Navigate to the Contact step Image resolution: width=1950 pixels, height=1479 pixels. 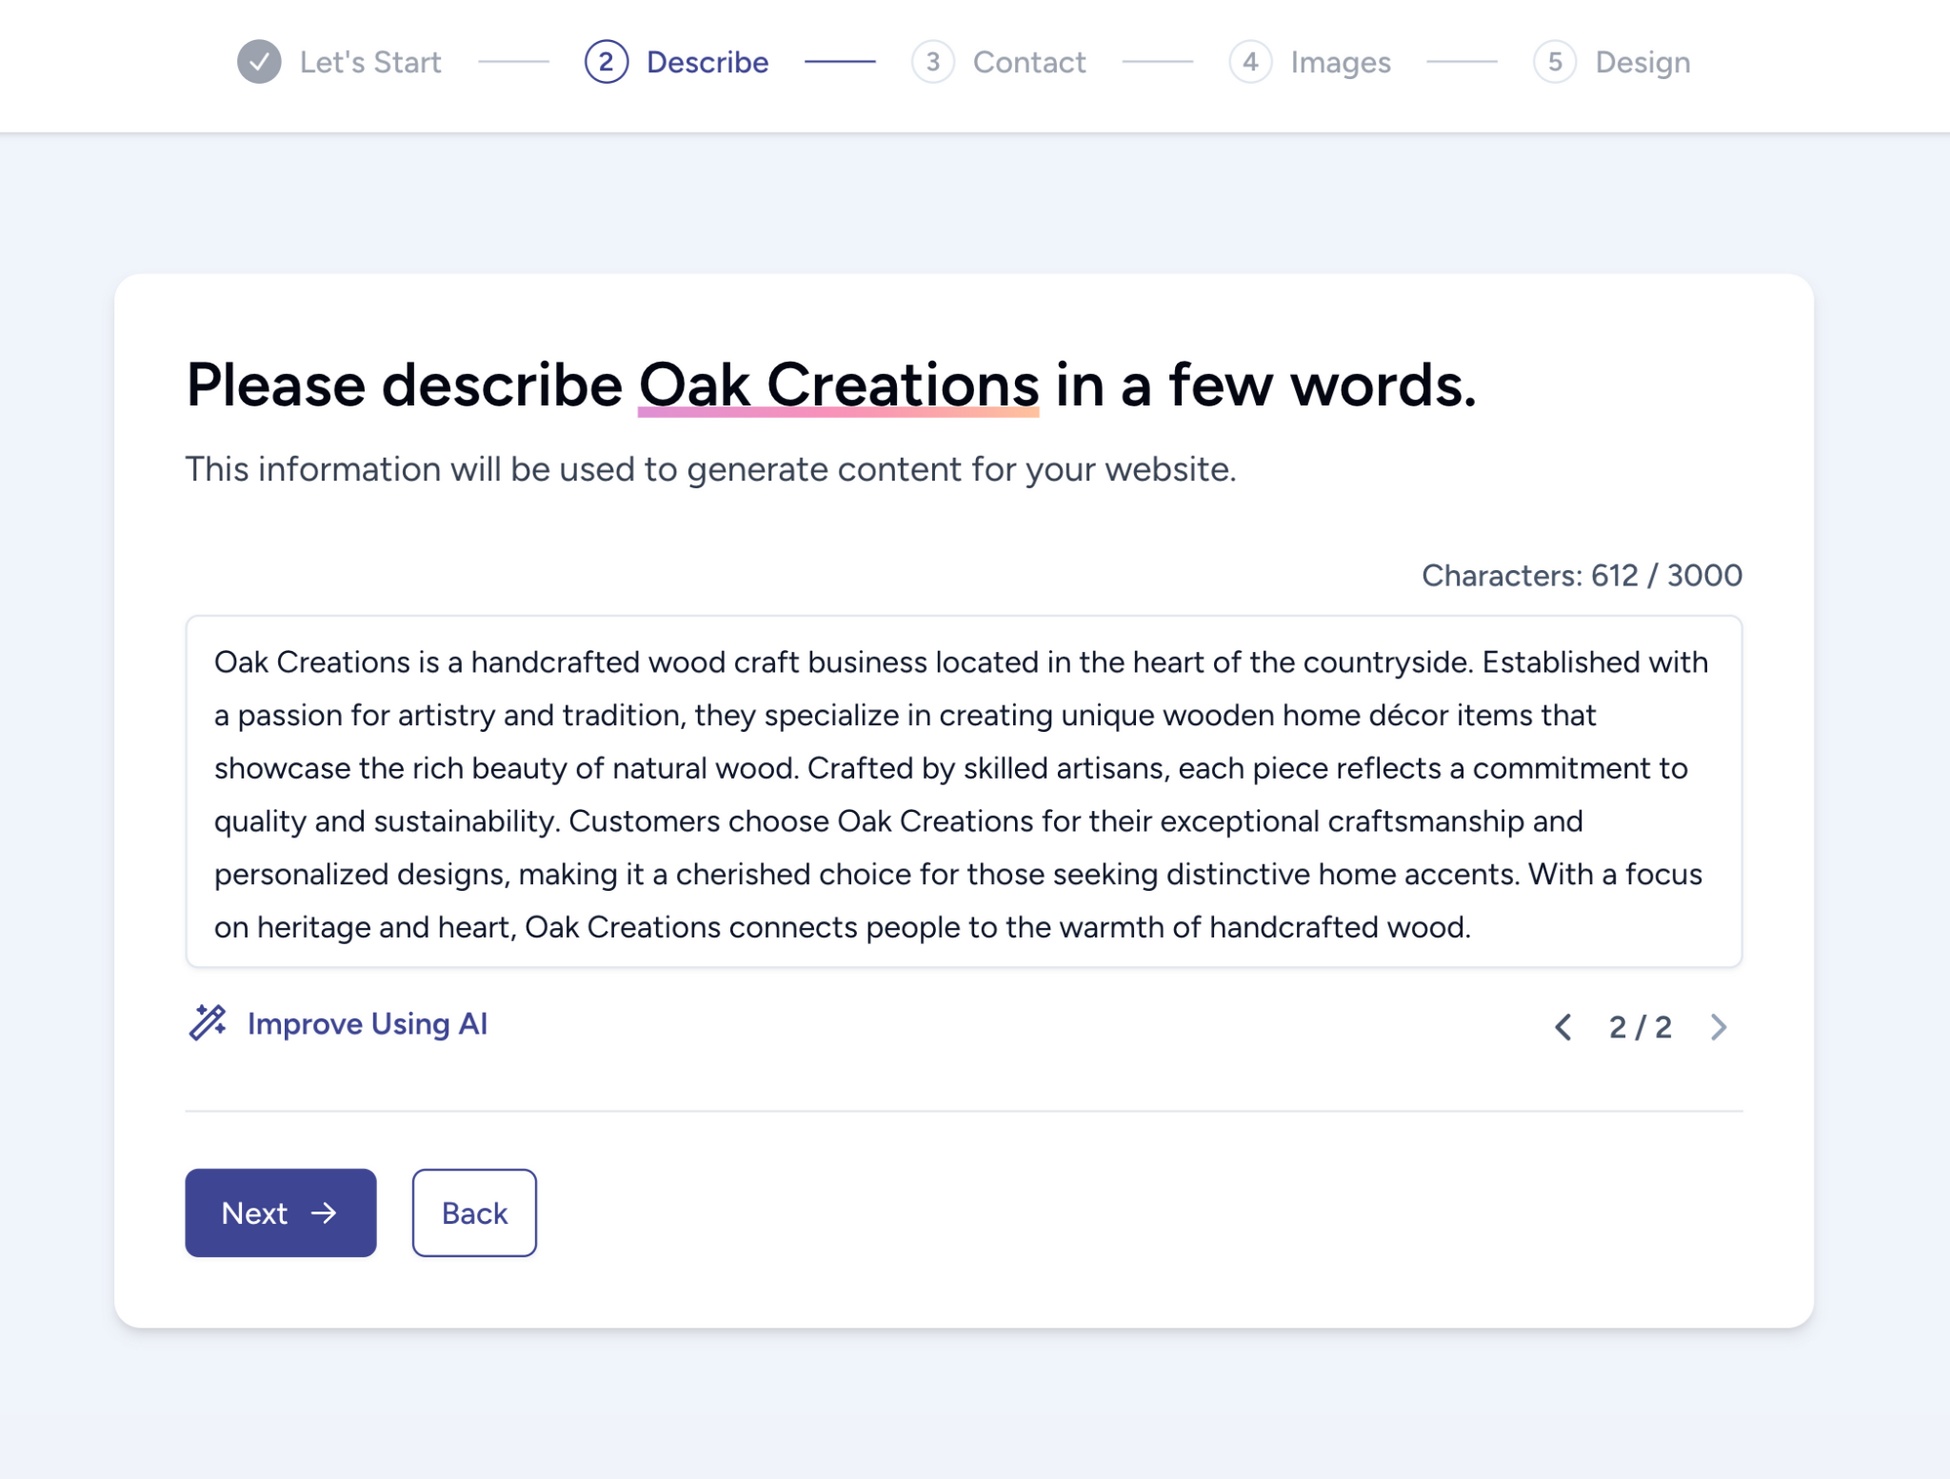click(x=1028, y=62)
